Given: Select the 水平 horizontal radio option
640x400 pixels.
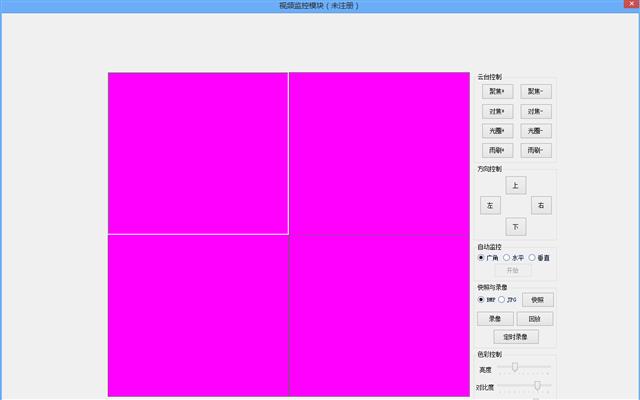Looking at the screenshot, I should [x=507, y=258].
